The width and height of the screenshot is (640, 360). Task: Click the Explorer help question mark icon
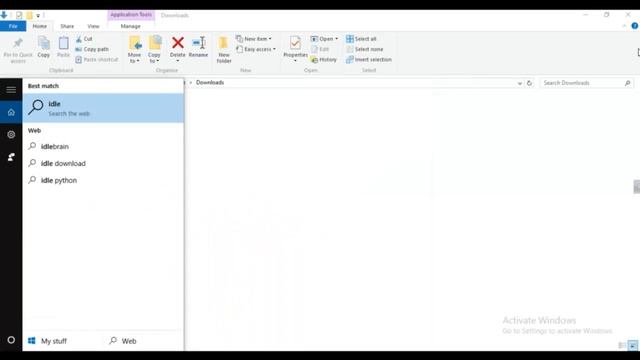tap(635, 26)
